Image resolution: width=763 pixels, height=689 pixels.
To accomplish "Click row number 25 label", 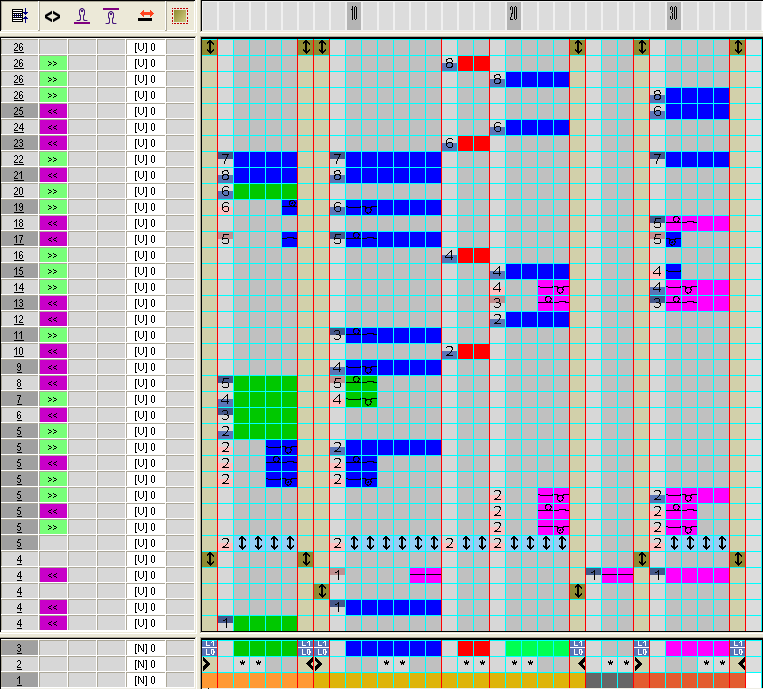I will (19, 111).
